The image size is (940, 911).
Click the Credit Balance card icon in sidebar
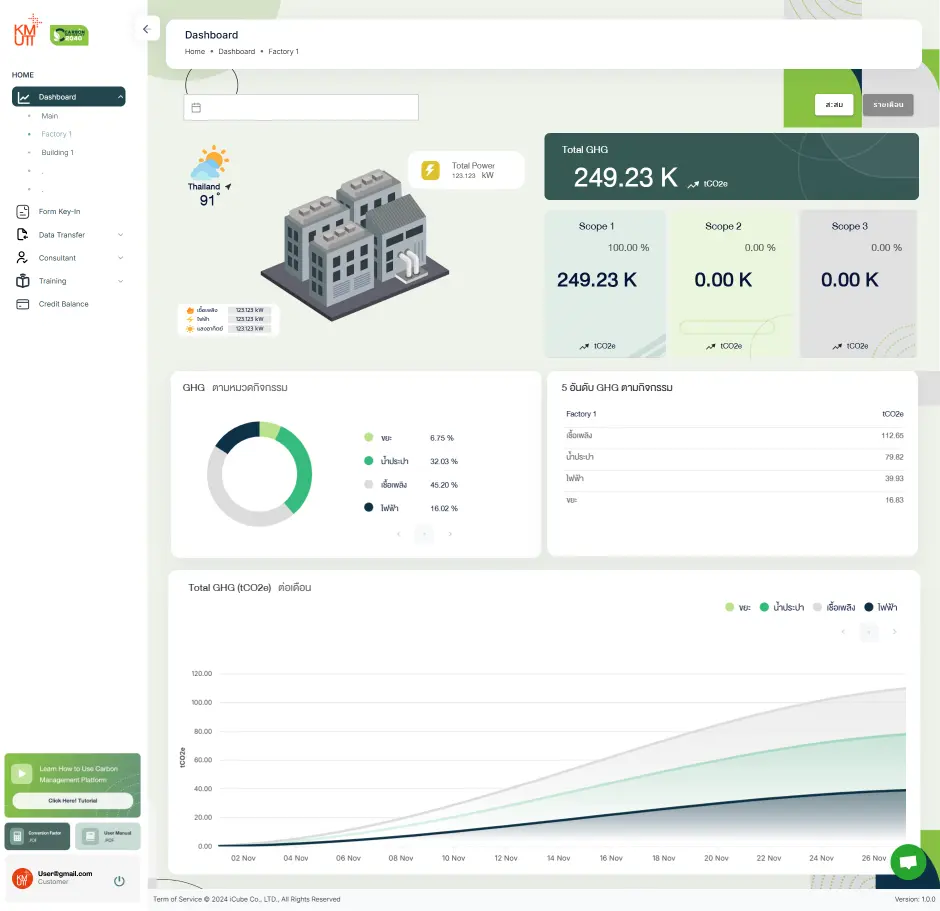point(22,304)
